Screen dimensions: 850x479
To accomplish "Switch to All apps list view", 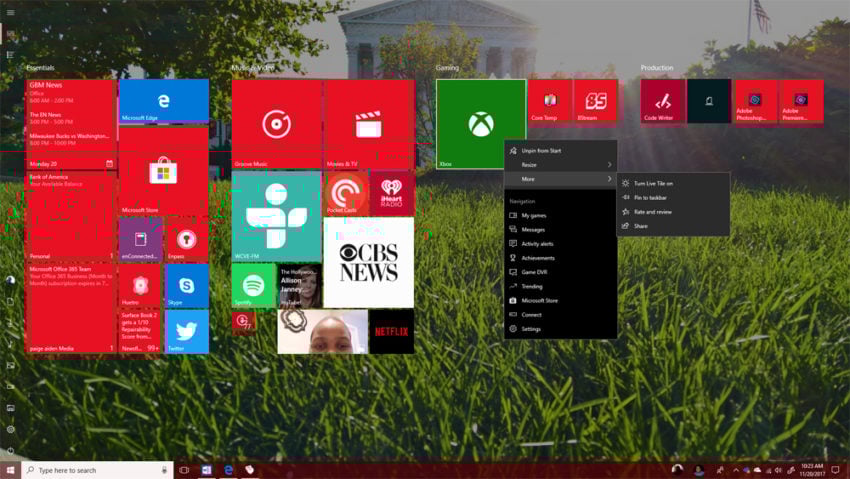I will pos(10,55).
